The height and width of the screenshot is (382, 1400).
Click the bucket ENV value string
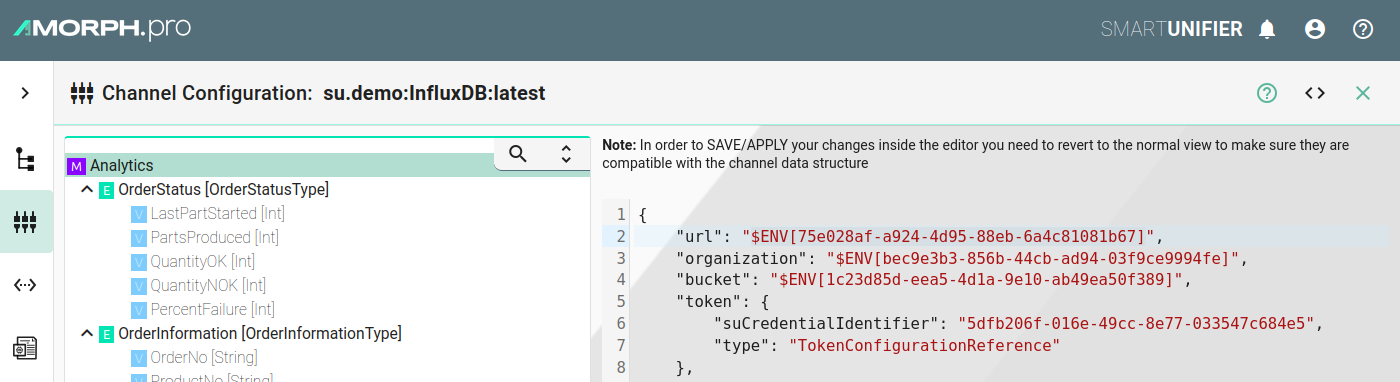click(977, 280)
